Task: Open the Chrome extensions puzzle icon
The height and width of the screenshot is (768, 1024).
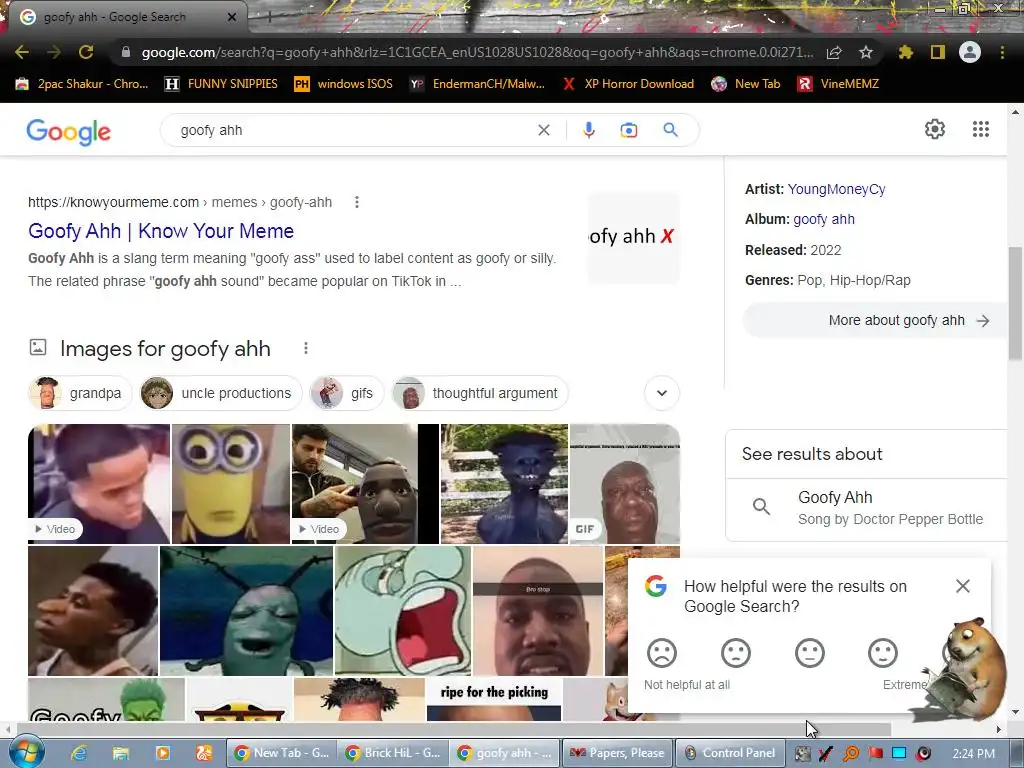Action: coord(906,52)
